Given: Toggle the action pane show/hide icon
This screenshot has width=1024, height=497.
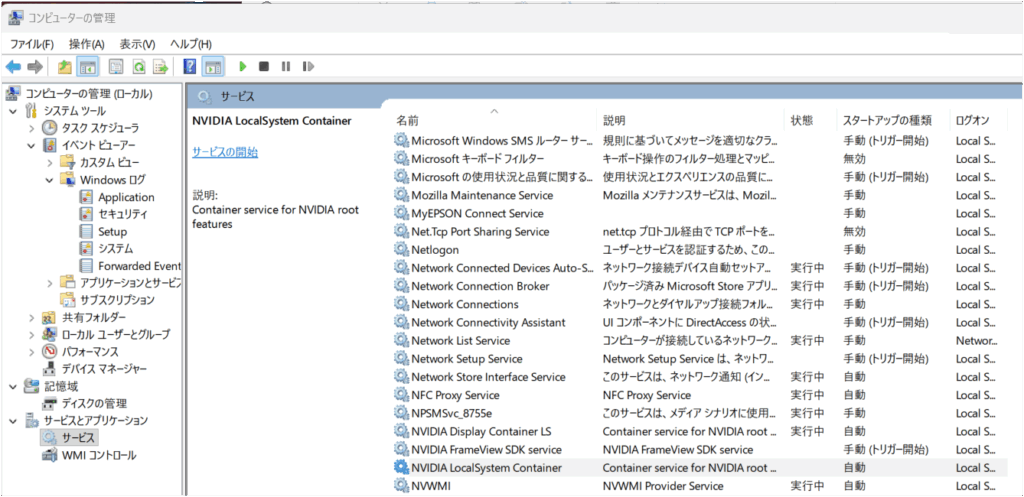Looking at the screenshot, I should click(212, 67).
